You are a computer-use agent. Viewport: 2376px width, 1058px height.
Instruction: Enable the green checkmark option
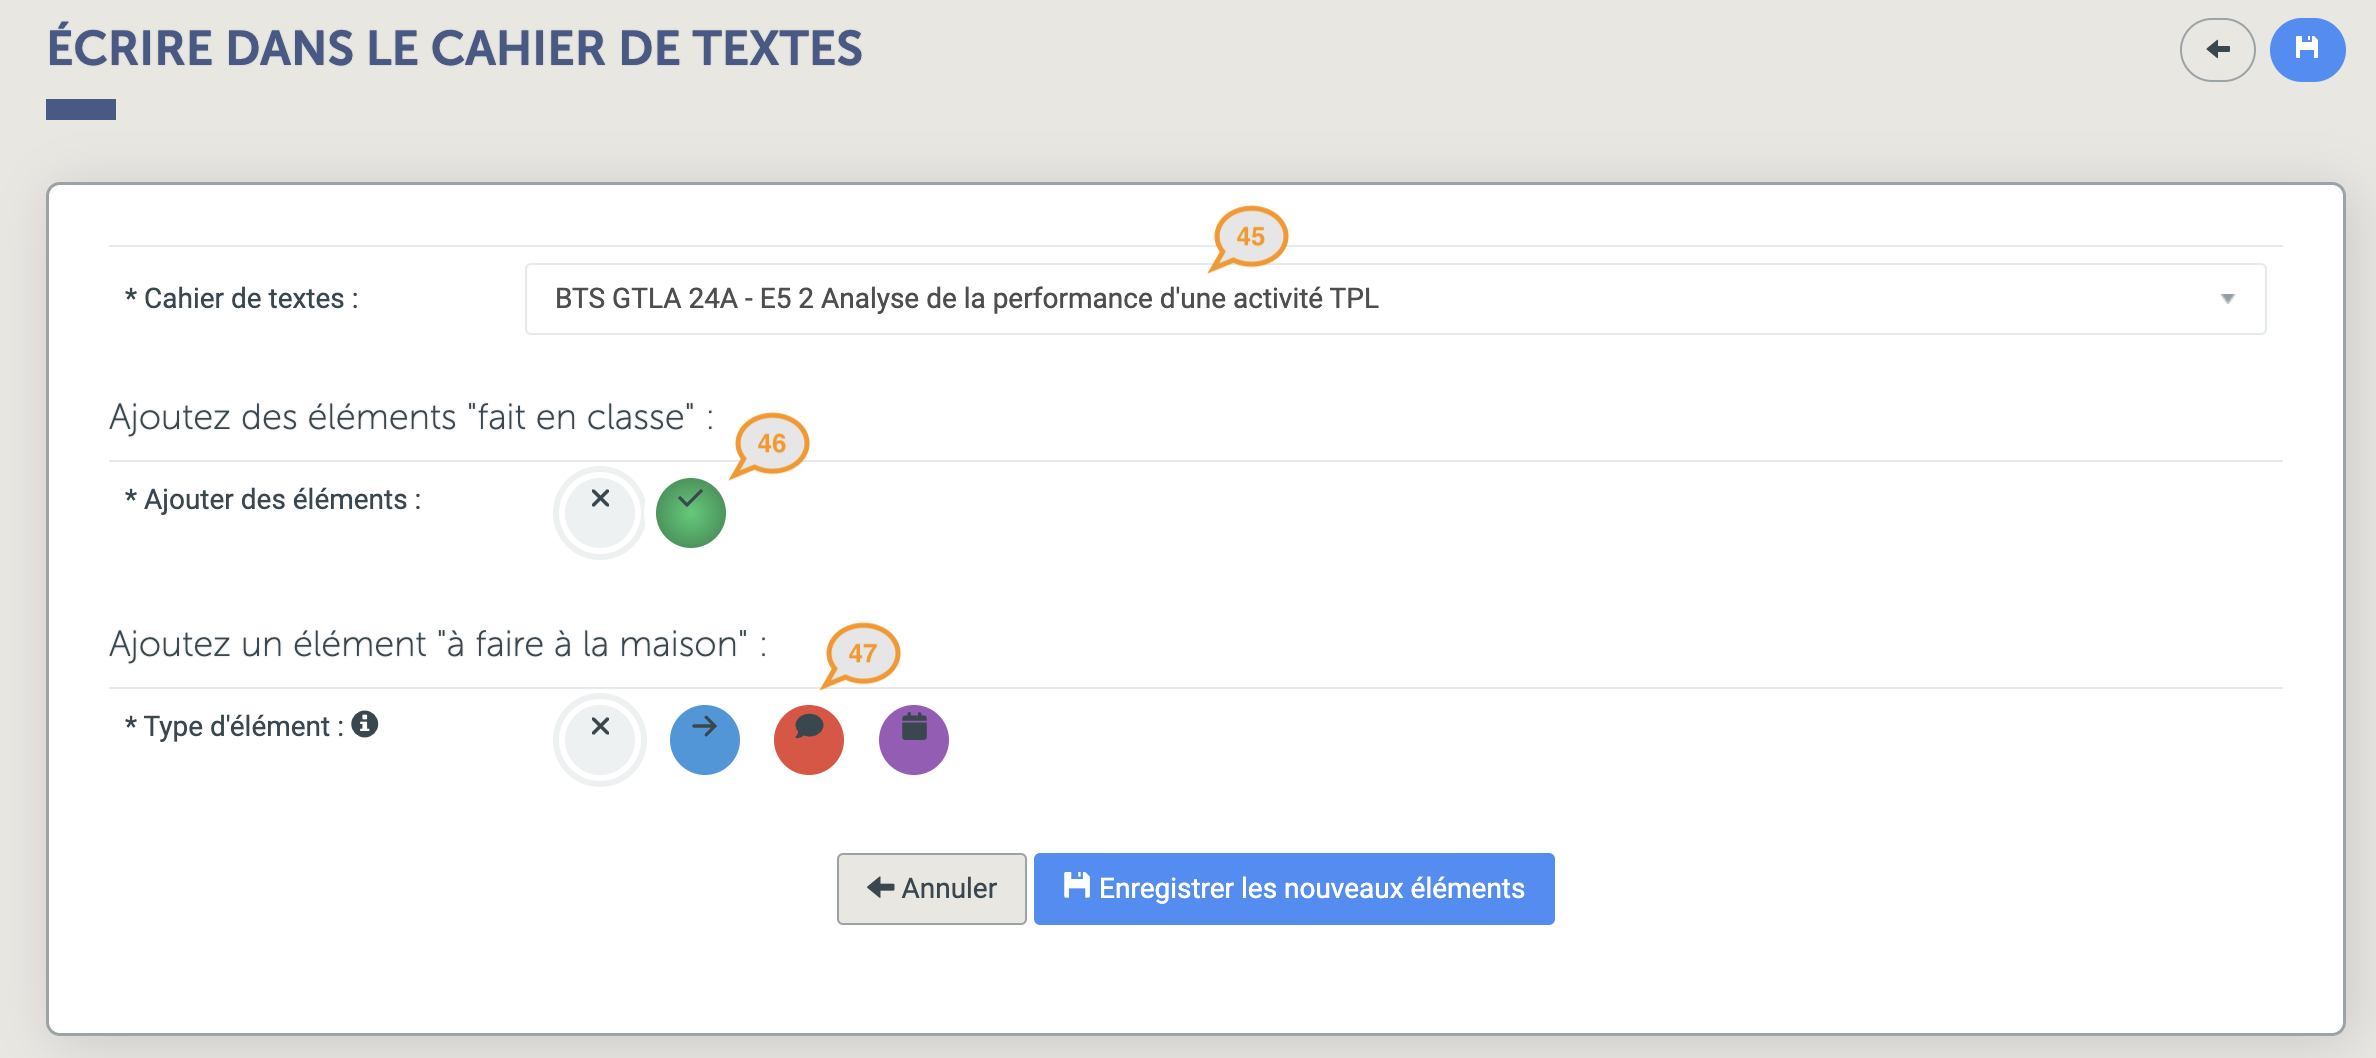[691, 513]
